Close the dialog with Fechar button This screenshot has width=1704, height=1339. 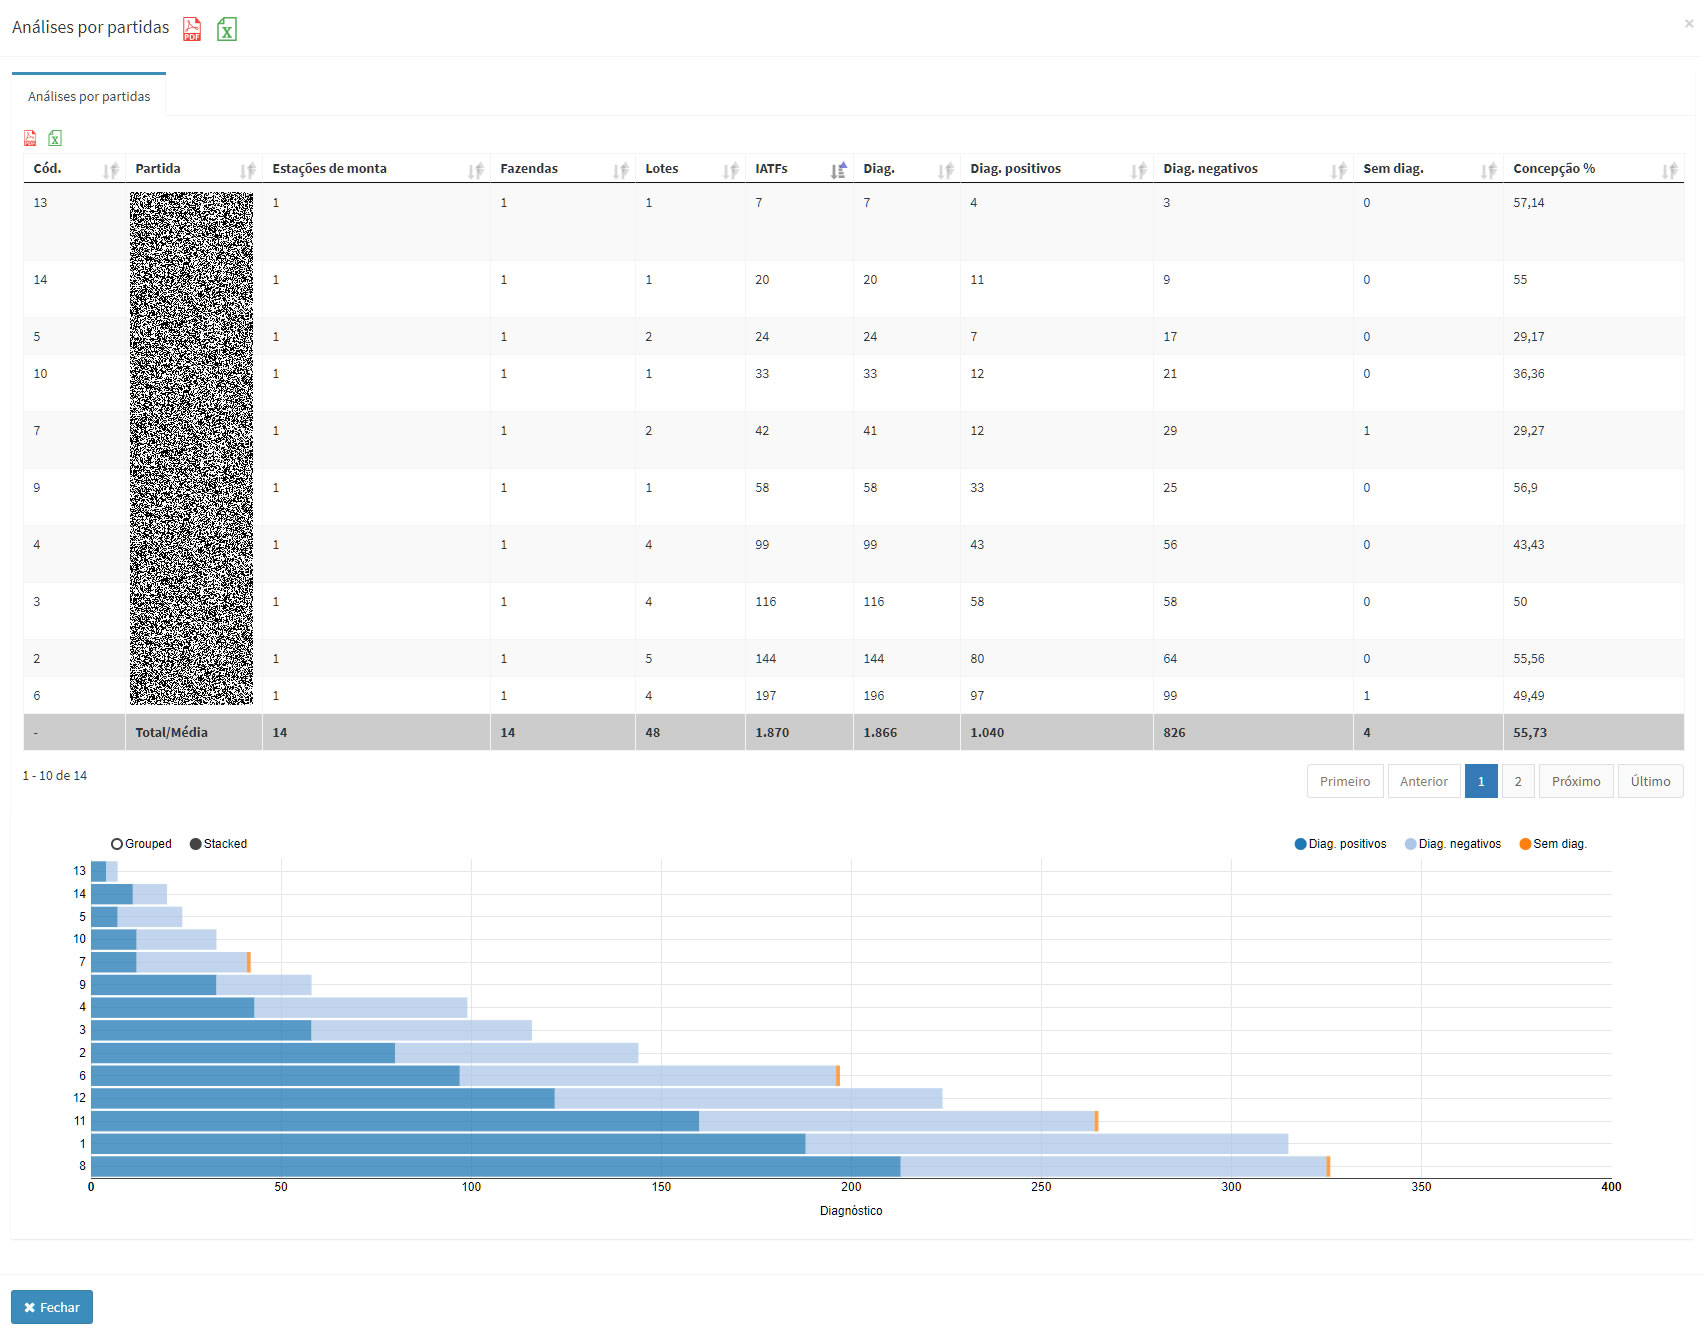point(52,1307)
